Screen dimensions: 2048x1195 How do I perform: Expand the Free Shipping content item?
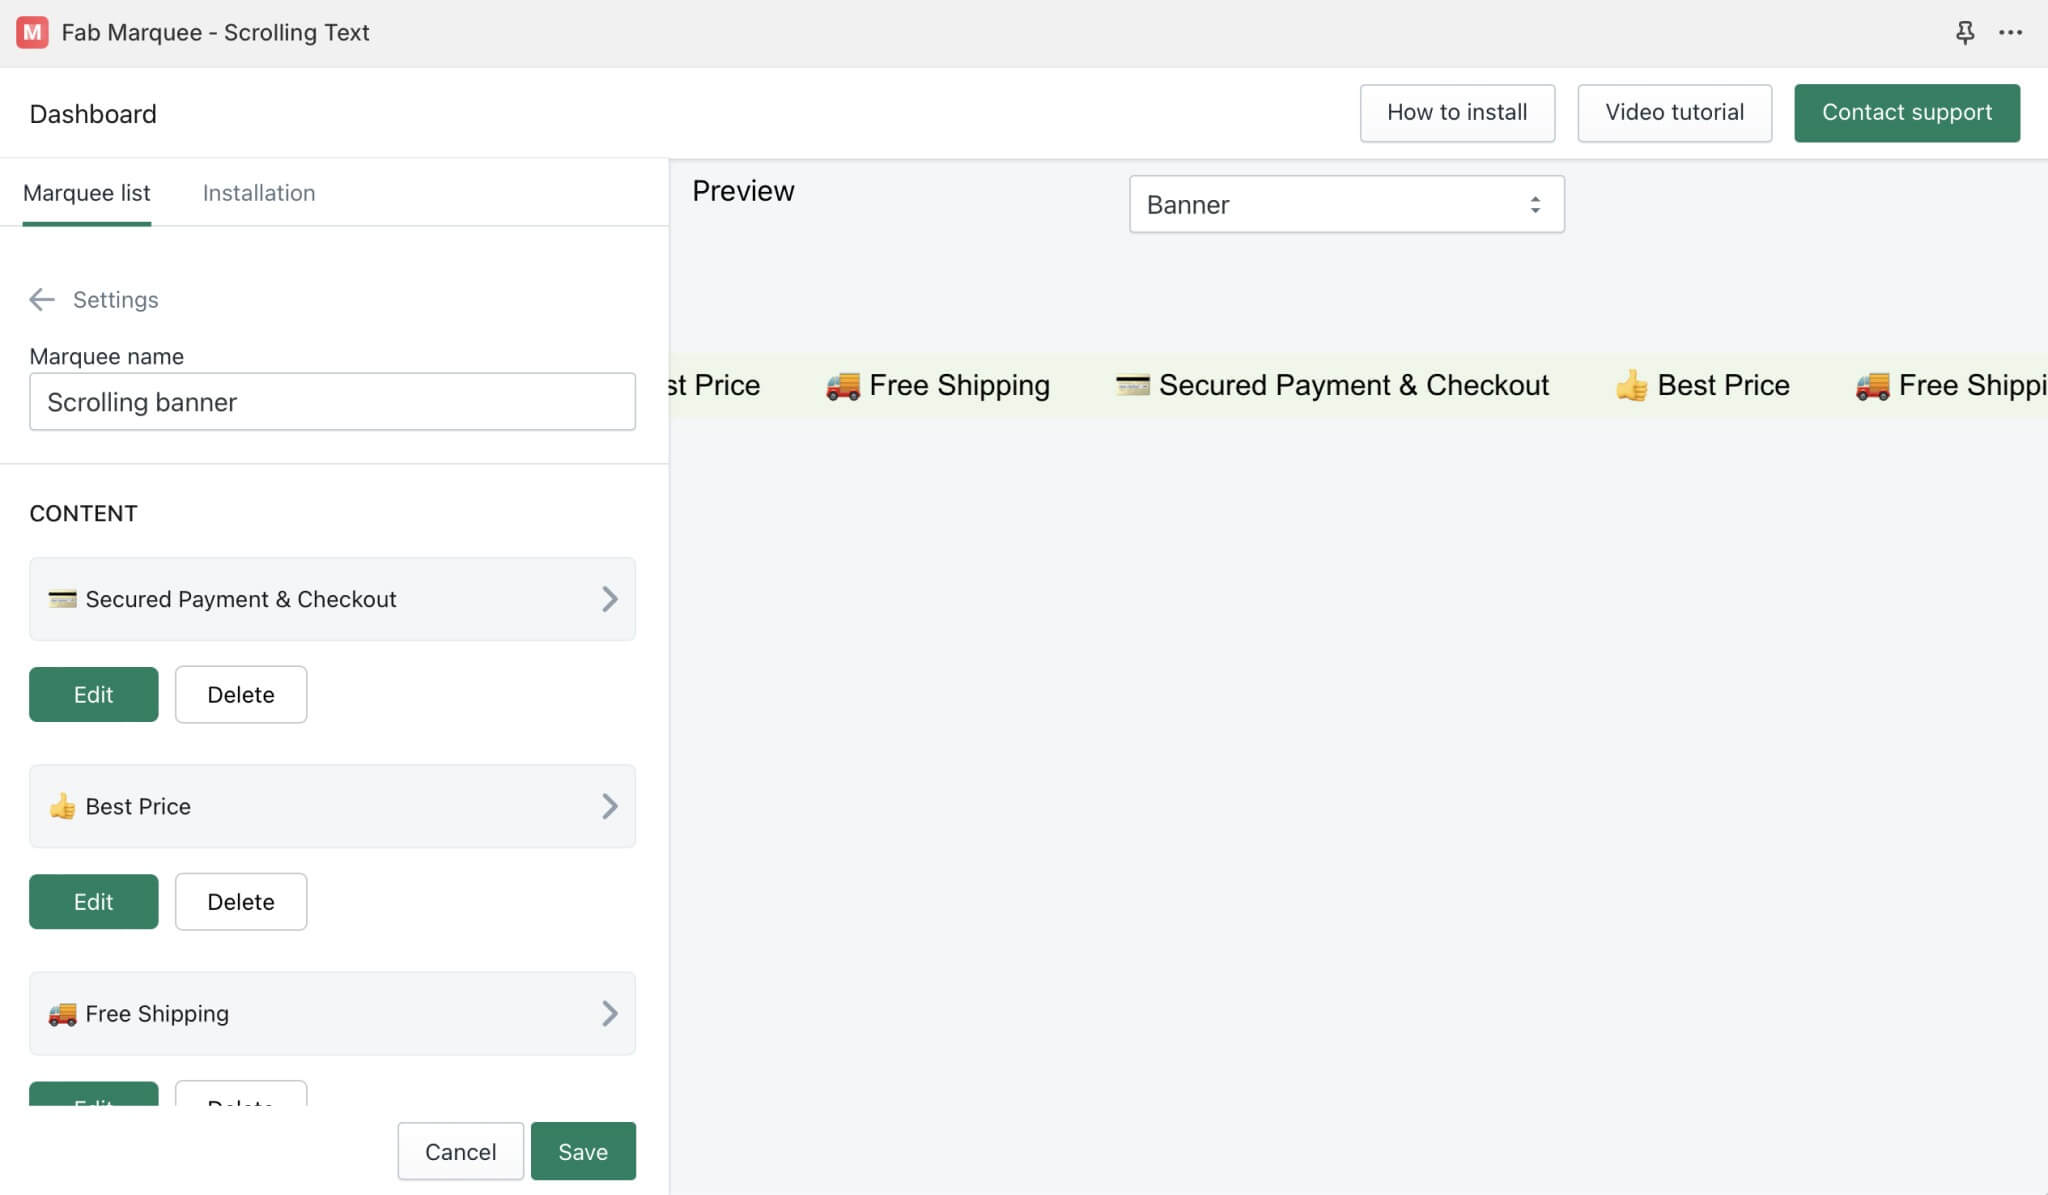(x=610, y=1013)
